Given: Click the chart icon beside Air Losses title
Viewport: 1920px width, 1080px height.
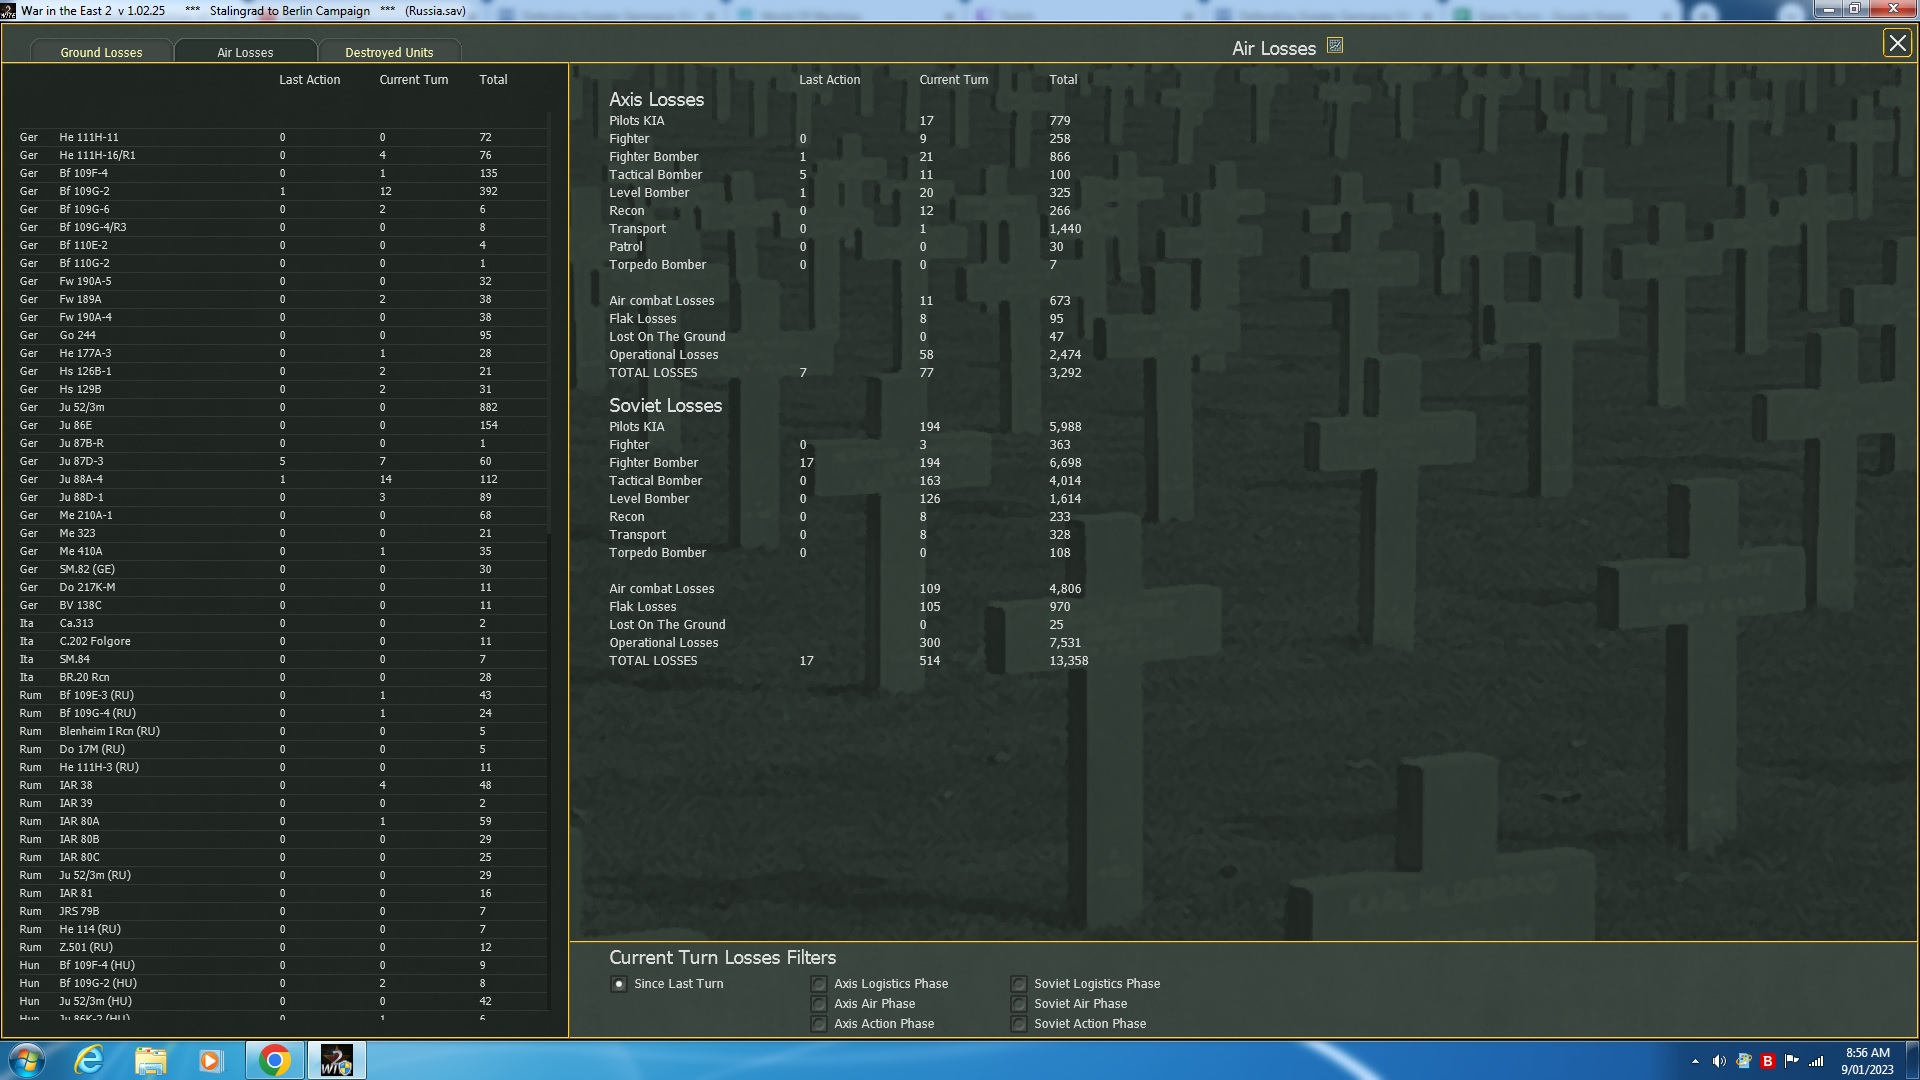Looking at the screenshot, I should pos(1335,45).
